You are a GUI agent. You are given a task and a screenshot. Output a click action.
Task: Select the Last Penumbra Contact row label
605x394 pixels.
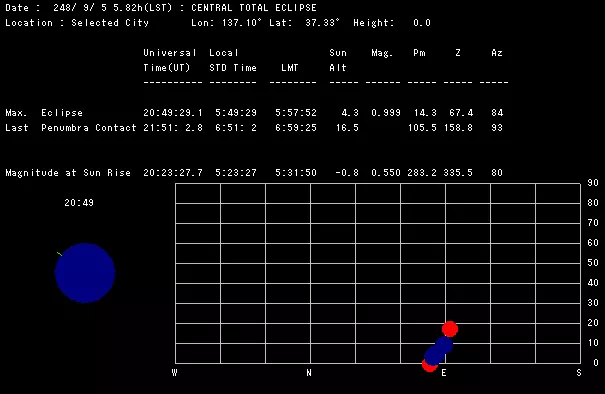[71, 128]
